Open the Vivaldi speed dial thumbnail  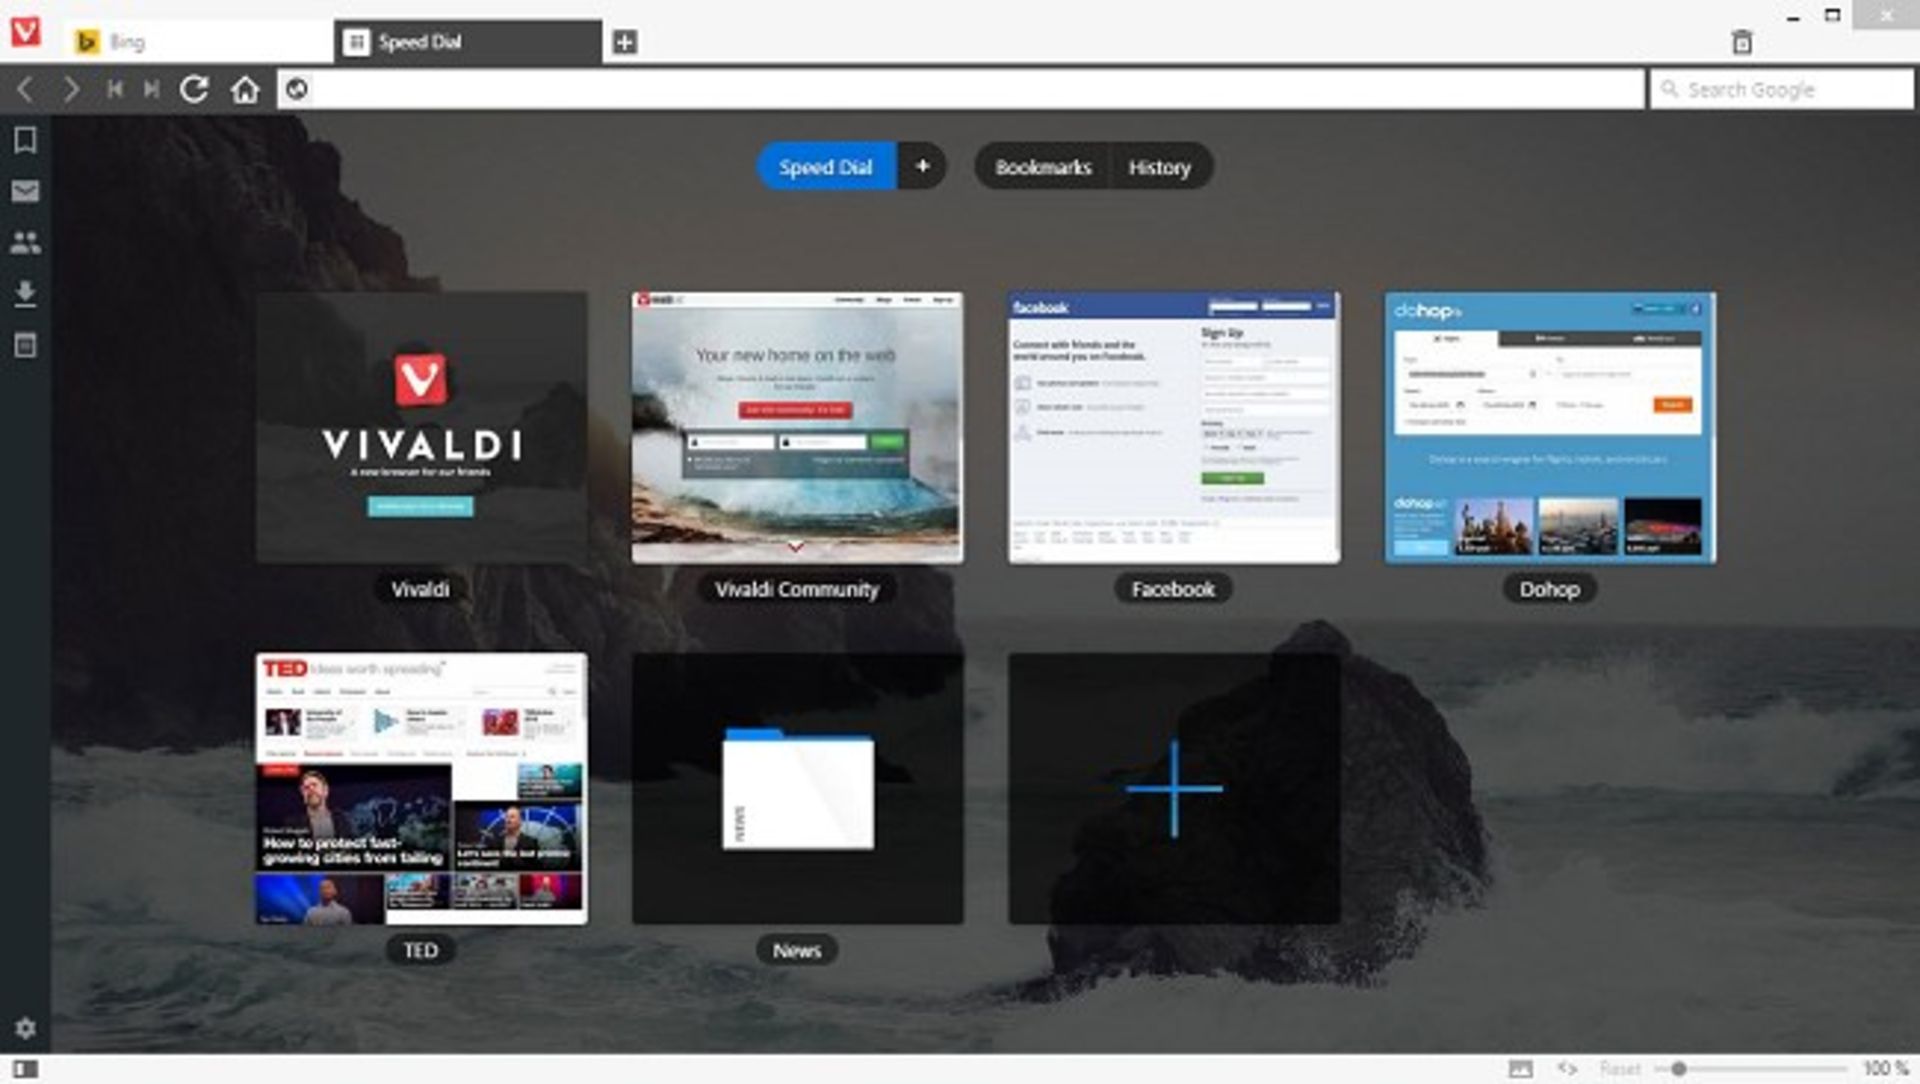(x=421, y=427)
